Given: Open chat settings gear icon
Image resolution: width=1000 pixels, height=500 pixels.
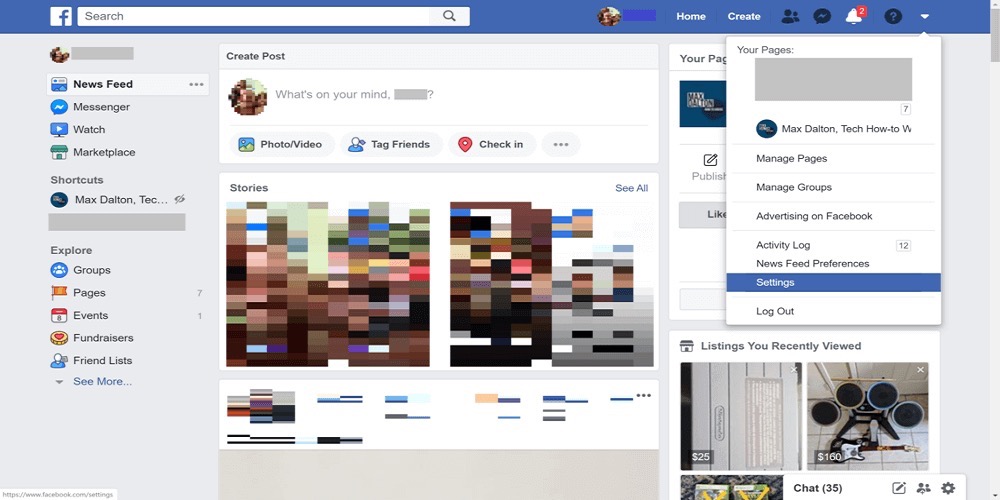Looking at the screenshot, I should pos(948,489).
